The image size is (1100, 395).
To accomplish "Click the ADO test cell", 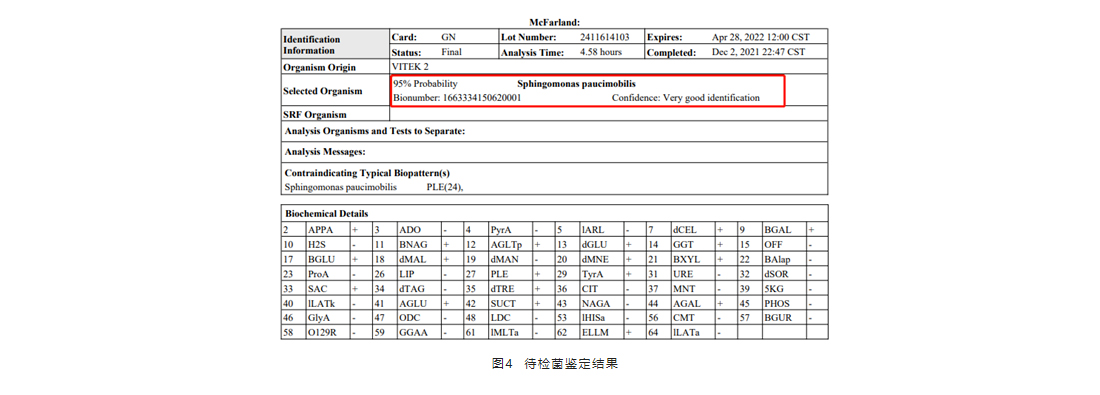I will tap(419, 229).
